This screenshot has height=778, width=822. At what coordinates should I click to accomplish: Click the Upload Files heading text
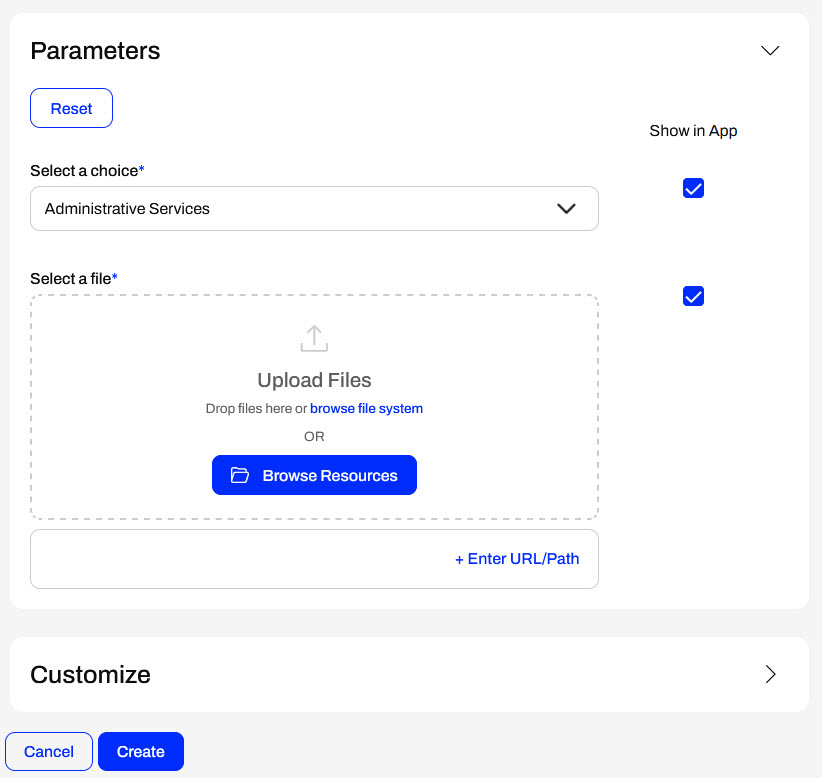click(314, 380)
